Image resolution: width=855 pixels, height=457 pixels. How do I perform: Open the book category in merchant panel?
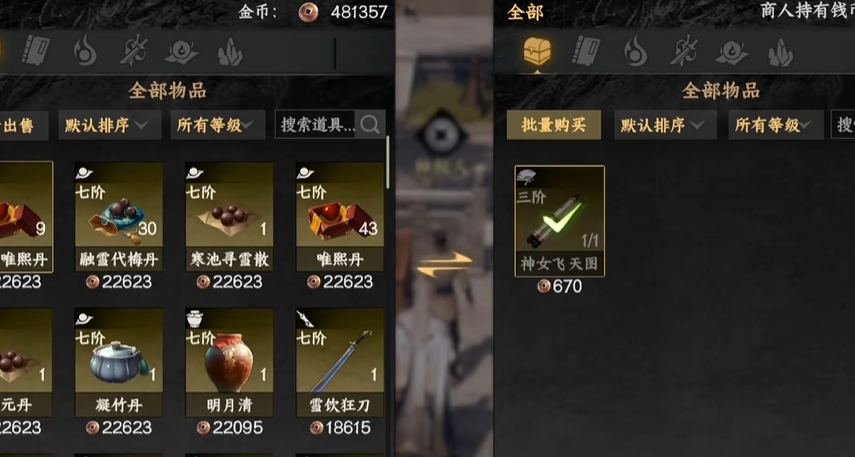coord(586,51)
